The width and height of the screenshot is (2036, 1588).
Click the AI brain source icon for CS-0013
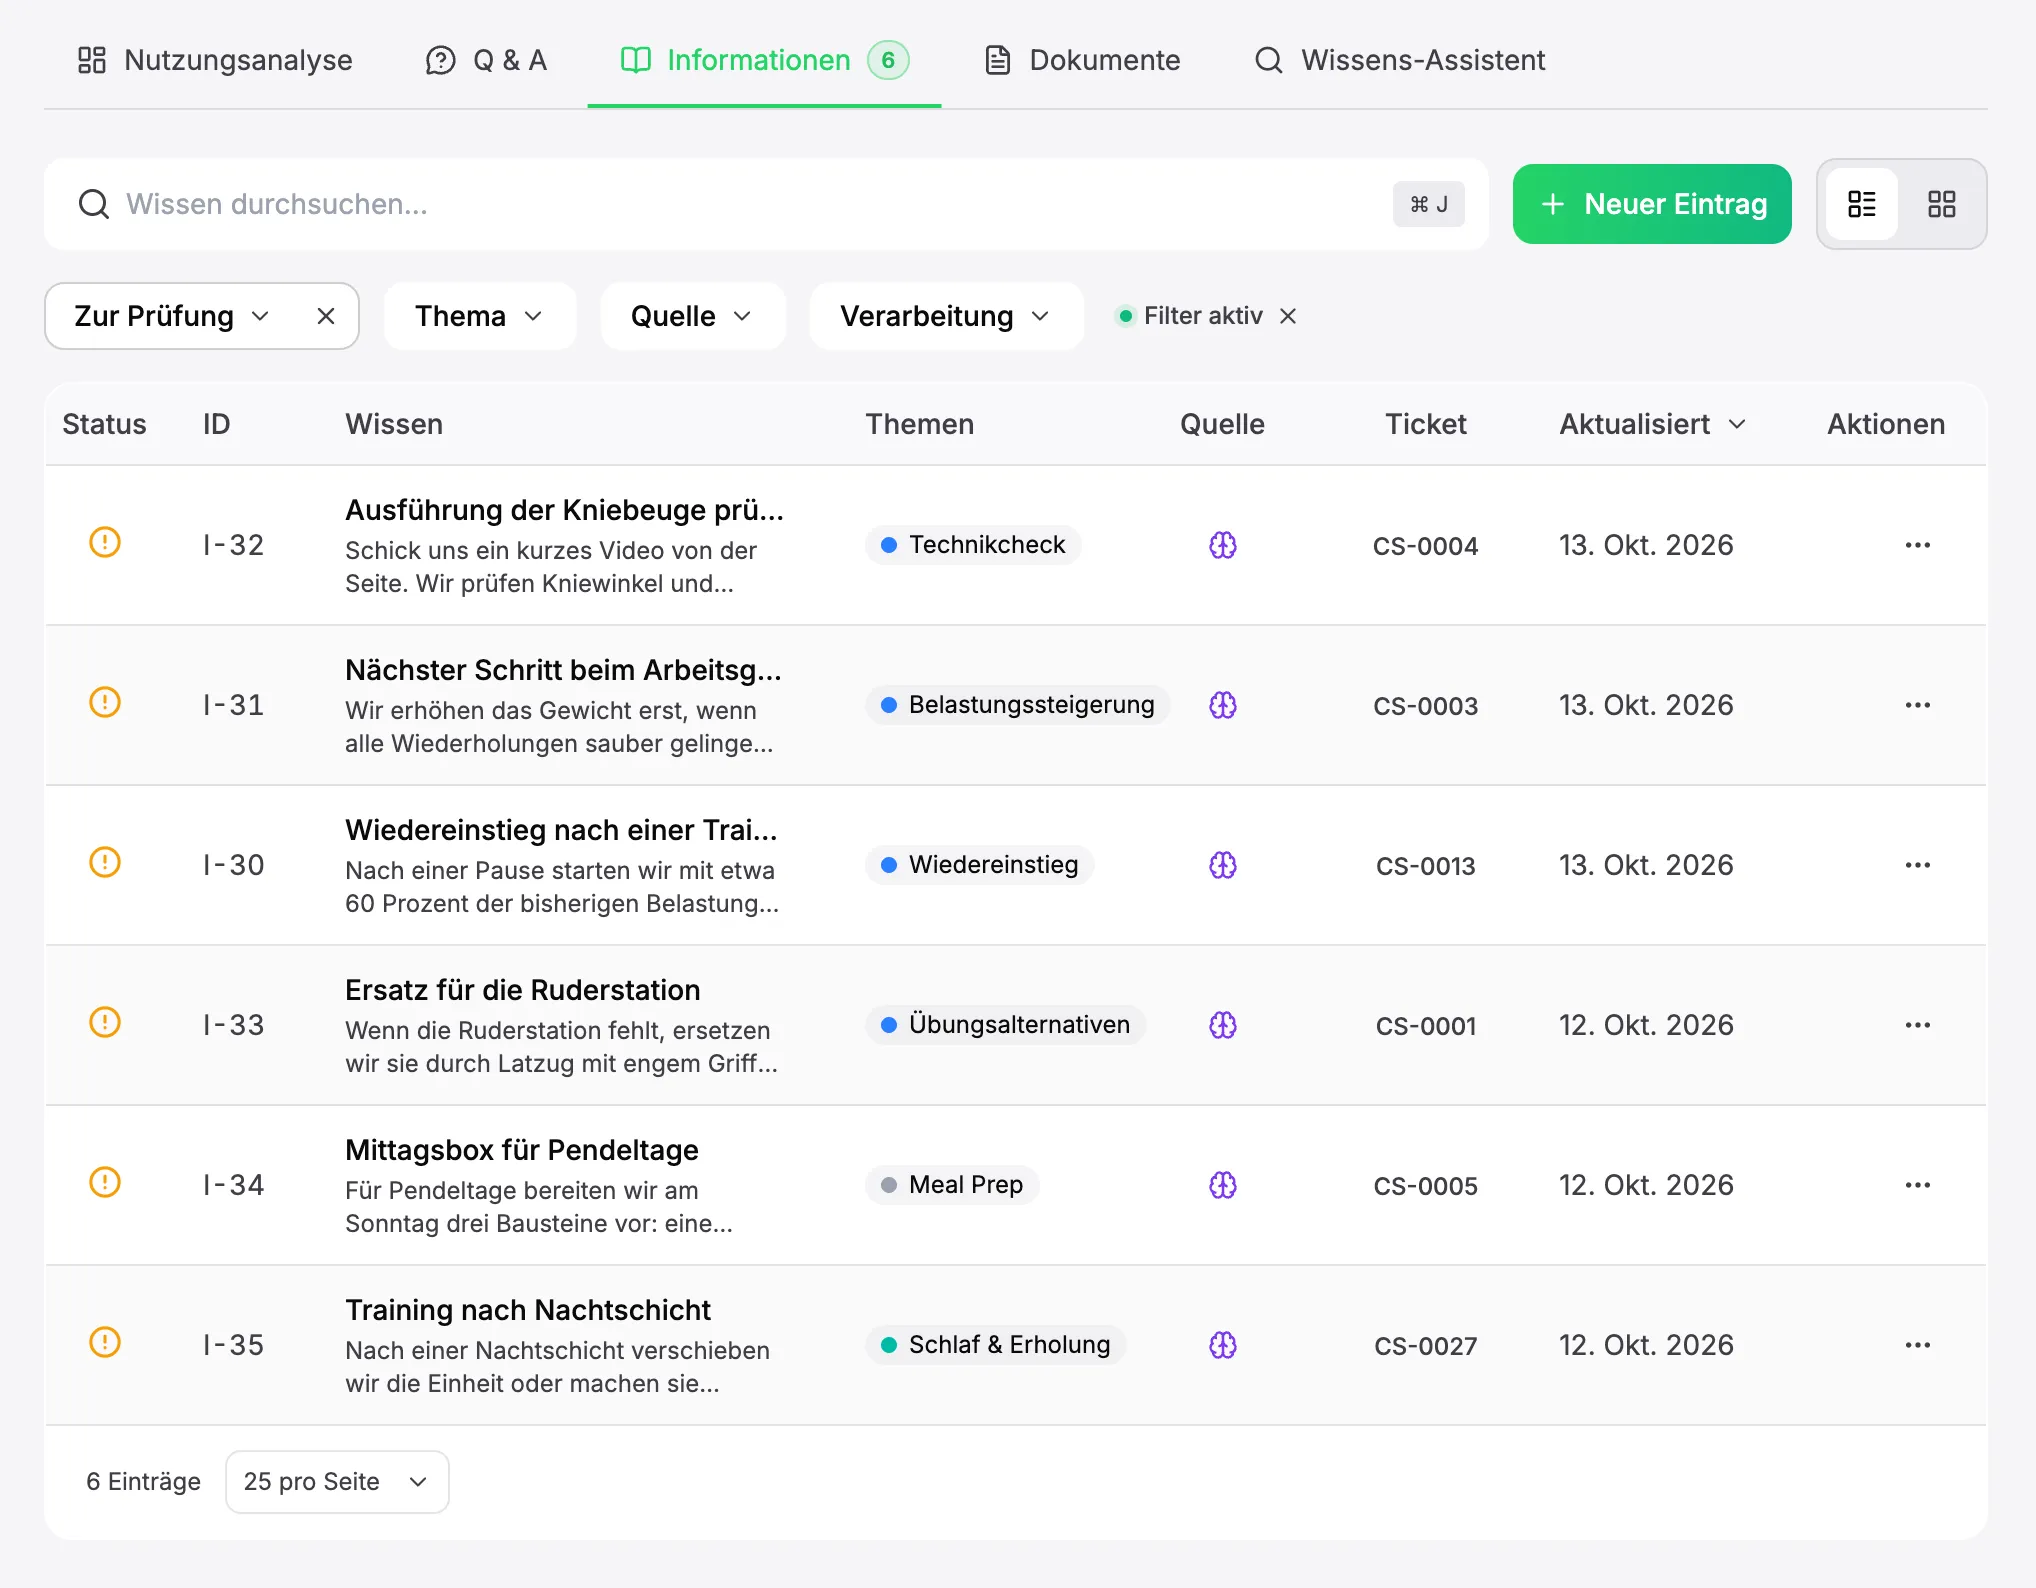coord(1223,865)
